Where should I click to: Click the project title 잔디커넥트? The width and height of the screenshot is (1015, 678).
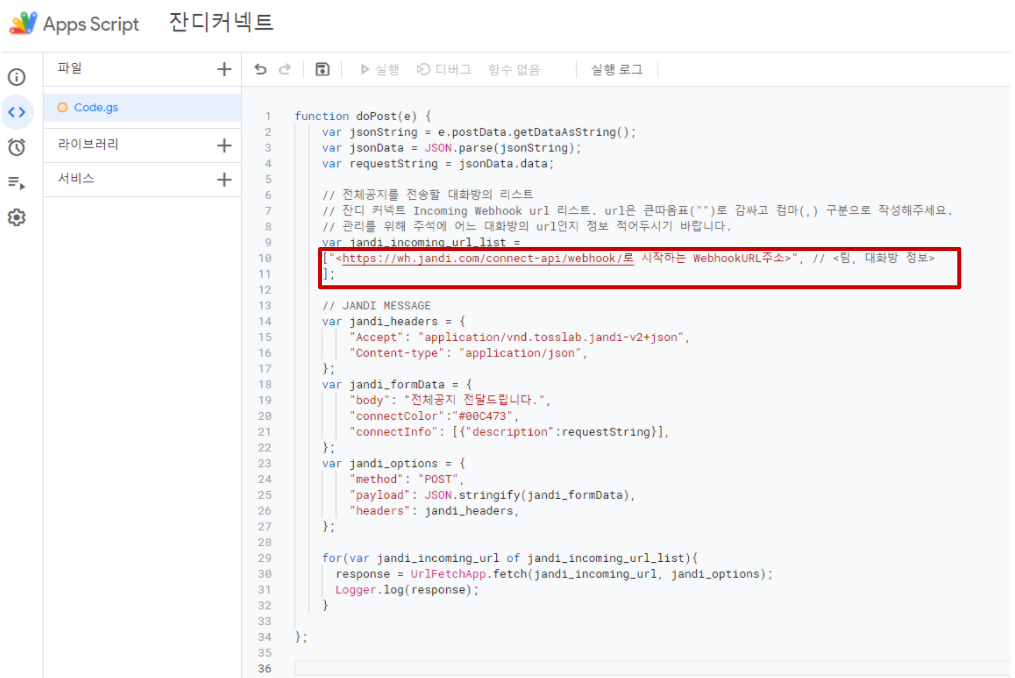click(x=221, y=23)
